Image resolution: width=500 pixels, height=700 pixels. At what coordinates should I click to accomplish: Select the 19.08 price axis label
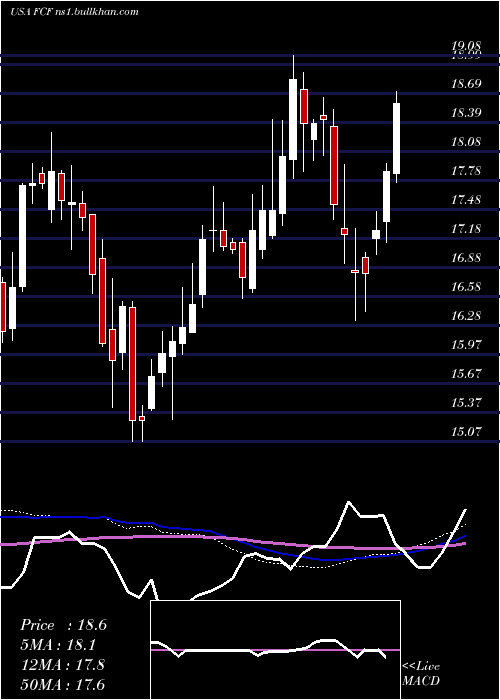tap(466, 46)
